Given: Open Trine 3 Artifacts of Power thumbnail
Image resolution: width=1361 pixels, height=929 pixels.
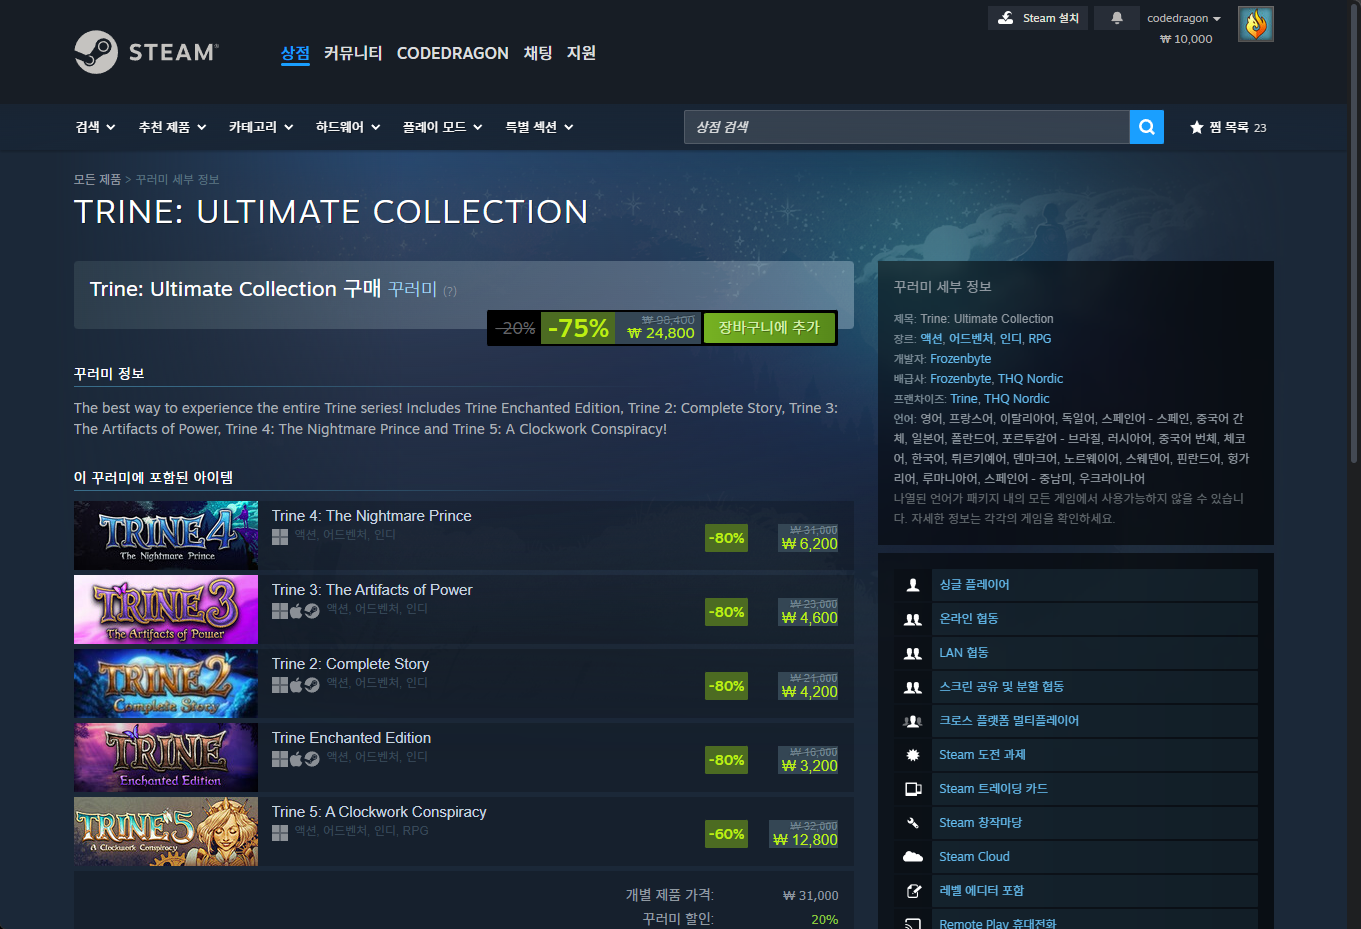Looking at the screenshot, I should 166,610.
